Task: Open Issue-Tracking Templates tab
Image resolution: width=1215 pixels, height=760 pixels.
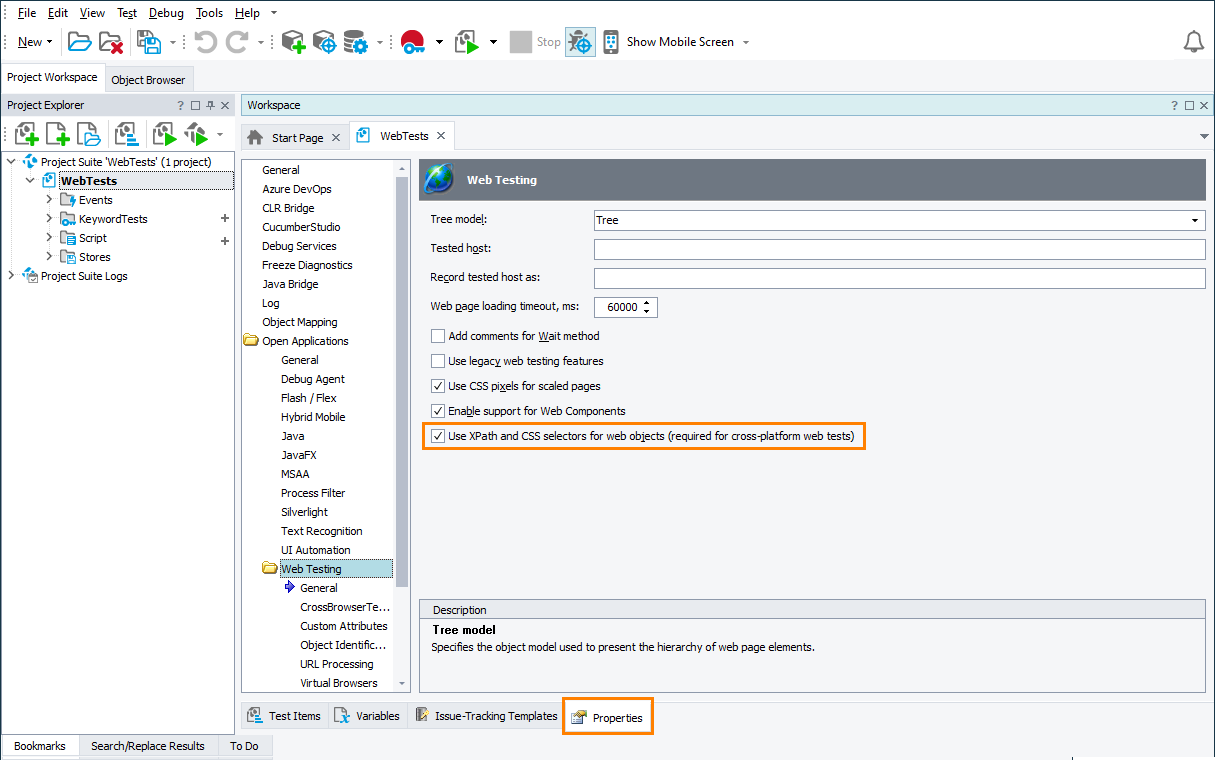Action: (486, 716)
